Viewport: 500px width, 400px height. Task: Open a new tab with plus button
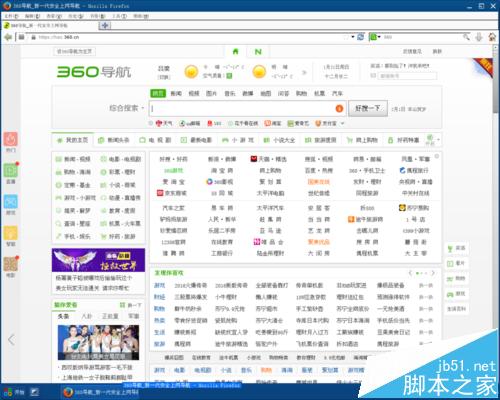point(105,25)
